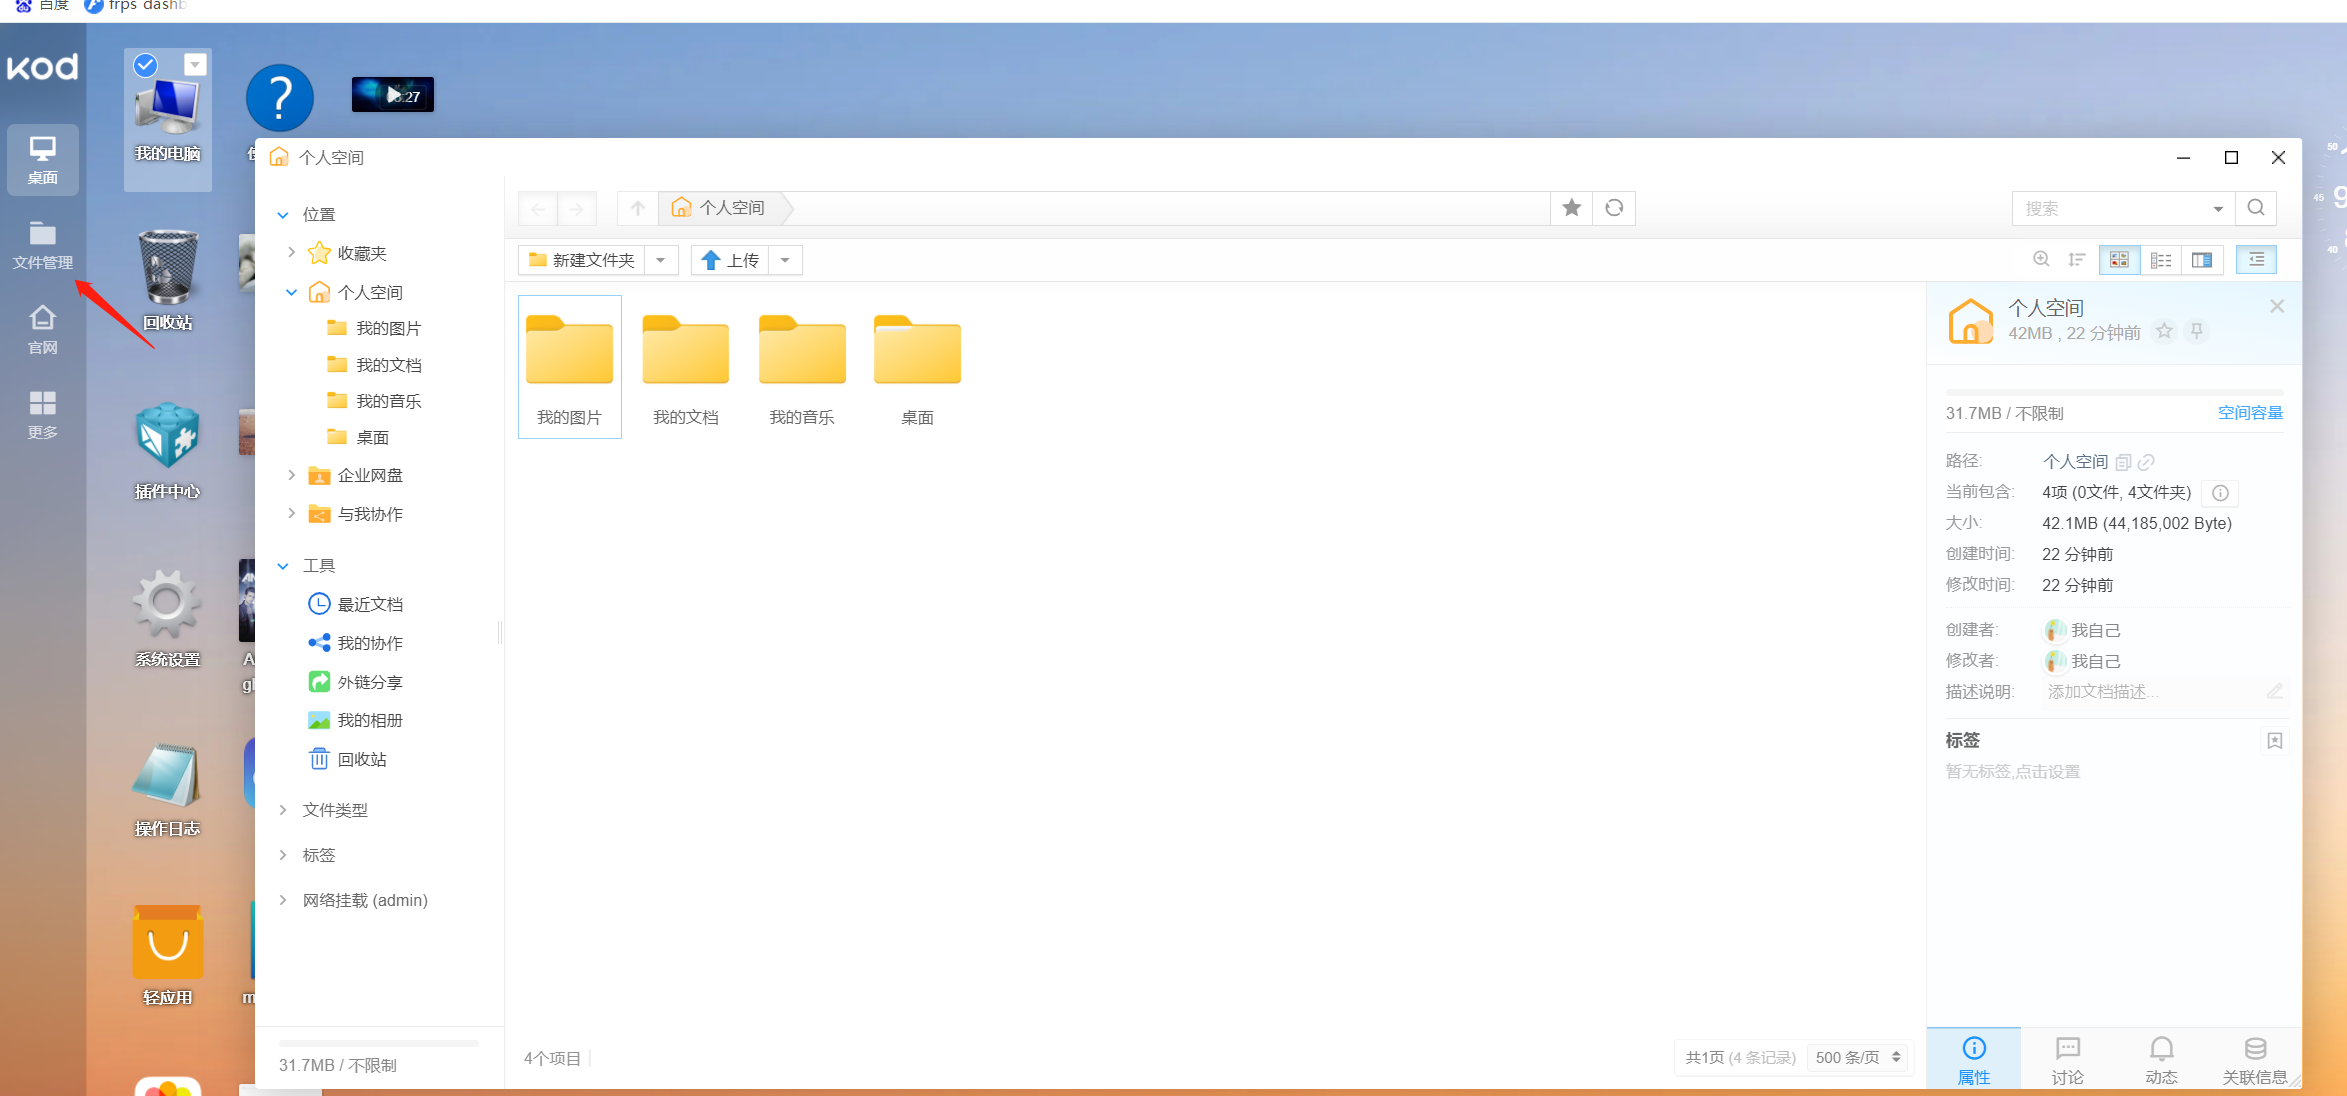2347x1096 pixels.
Task: Go up one level with the up arrow
Action: tap(638, 208)
